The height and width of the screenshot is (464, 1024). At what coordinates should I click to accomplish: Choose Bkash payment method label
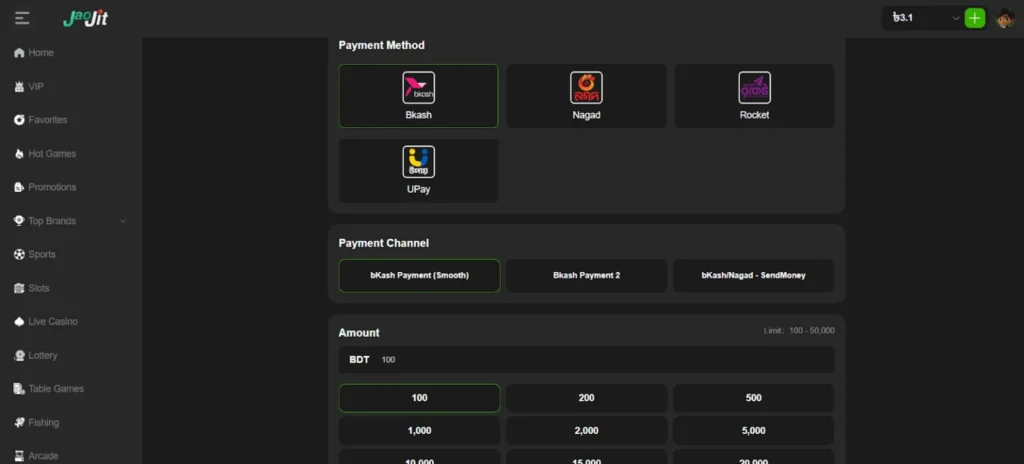click(419, 115)
